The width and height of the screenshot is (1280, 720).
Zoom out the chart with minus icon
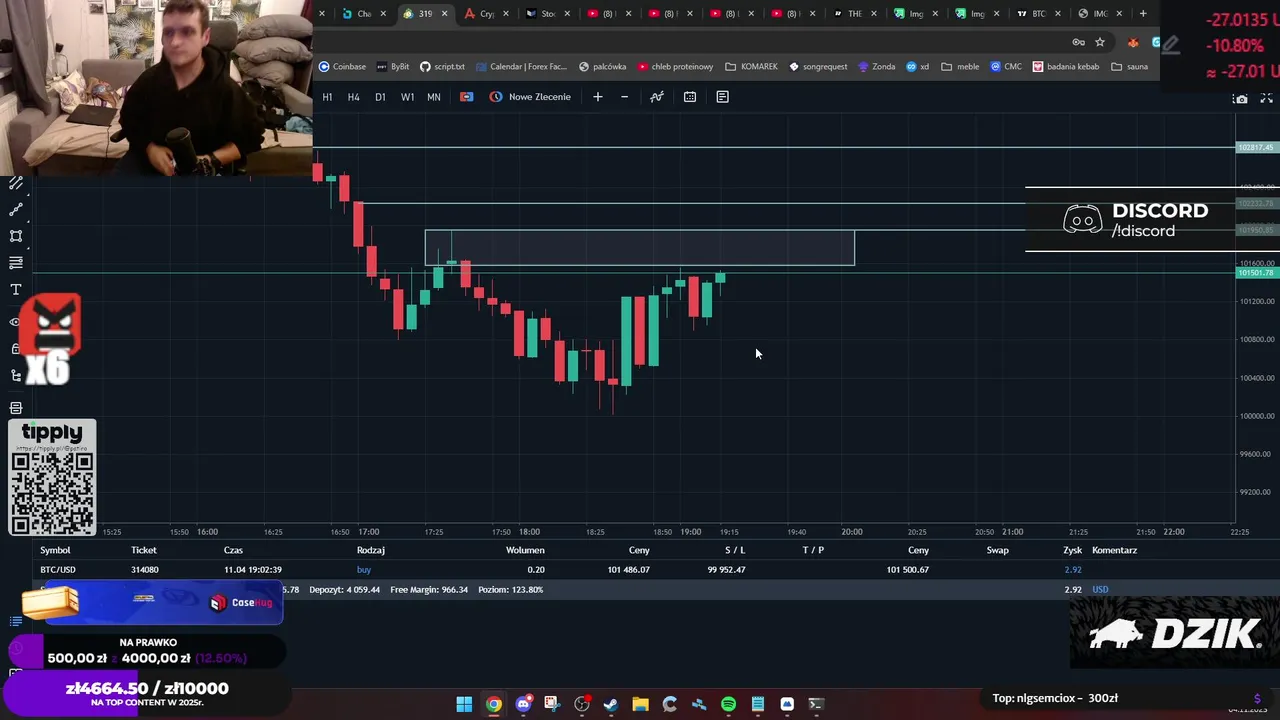coord(625,97)
